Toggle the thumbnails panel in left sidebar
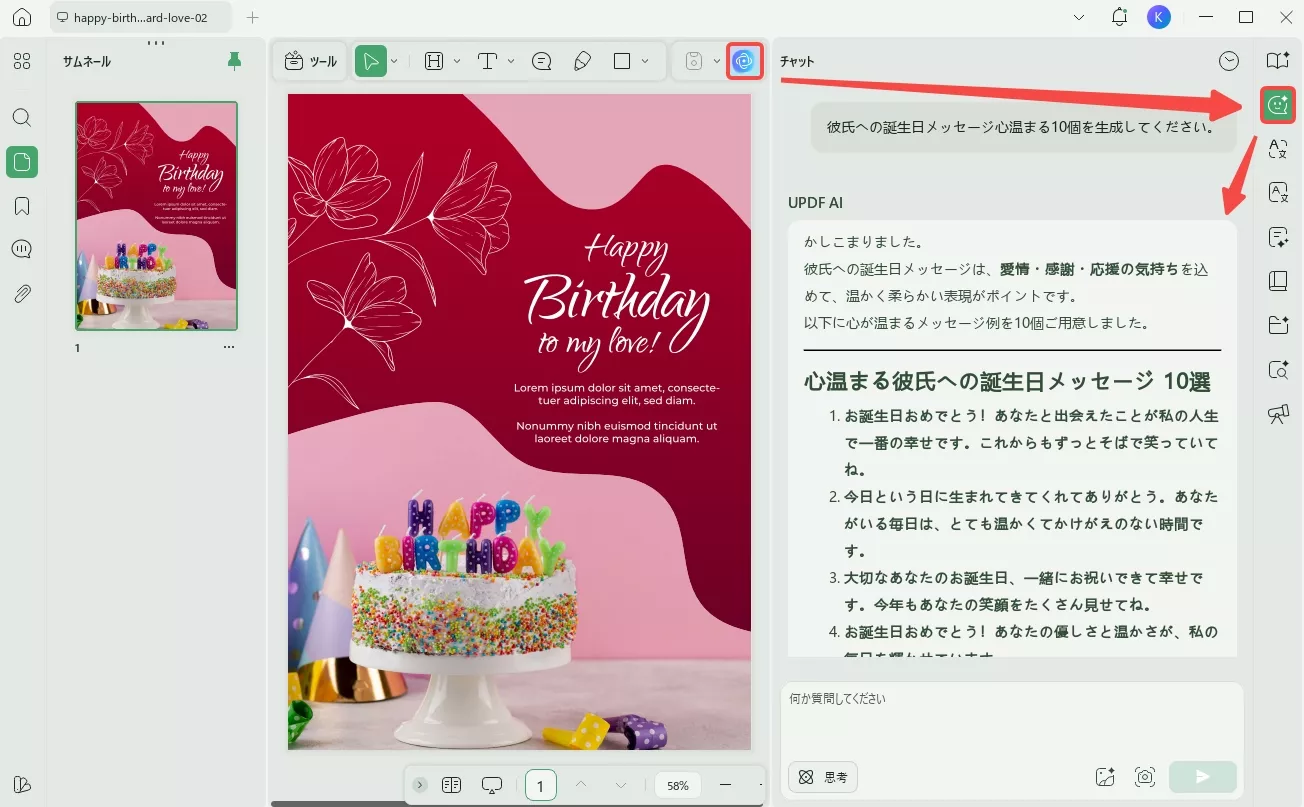The image size is (1304, 807). [x=22, y=161]
